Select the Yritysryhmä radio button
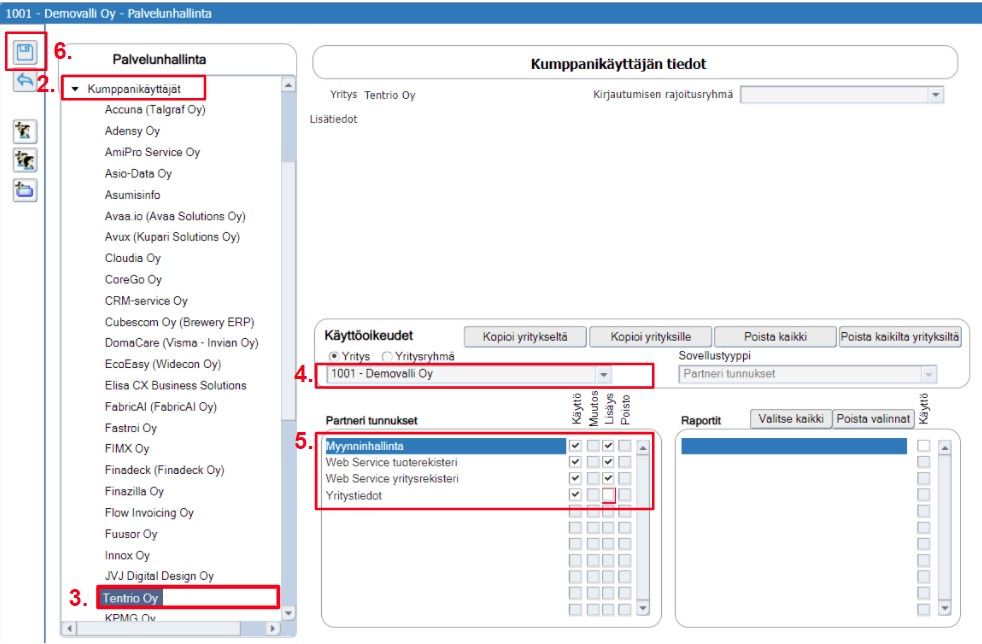This screenshot has height=644, width=982. (x=387, y=356)
